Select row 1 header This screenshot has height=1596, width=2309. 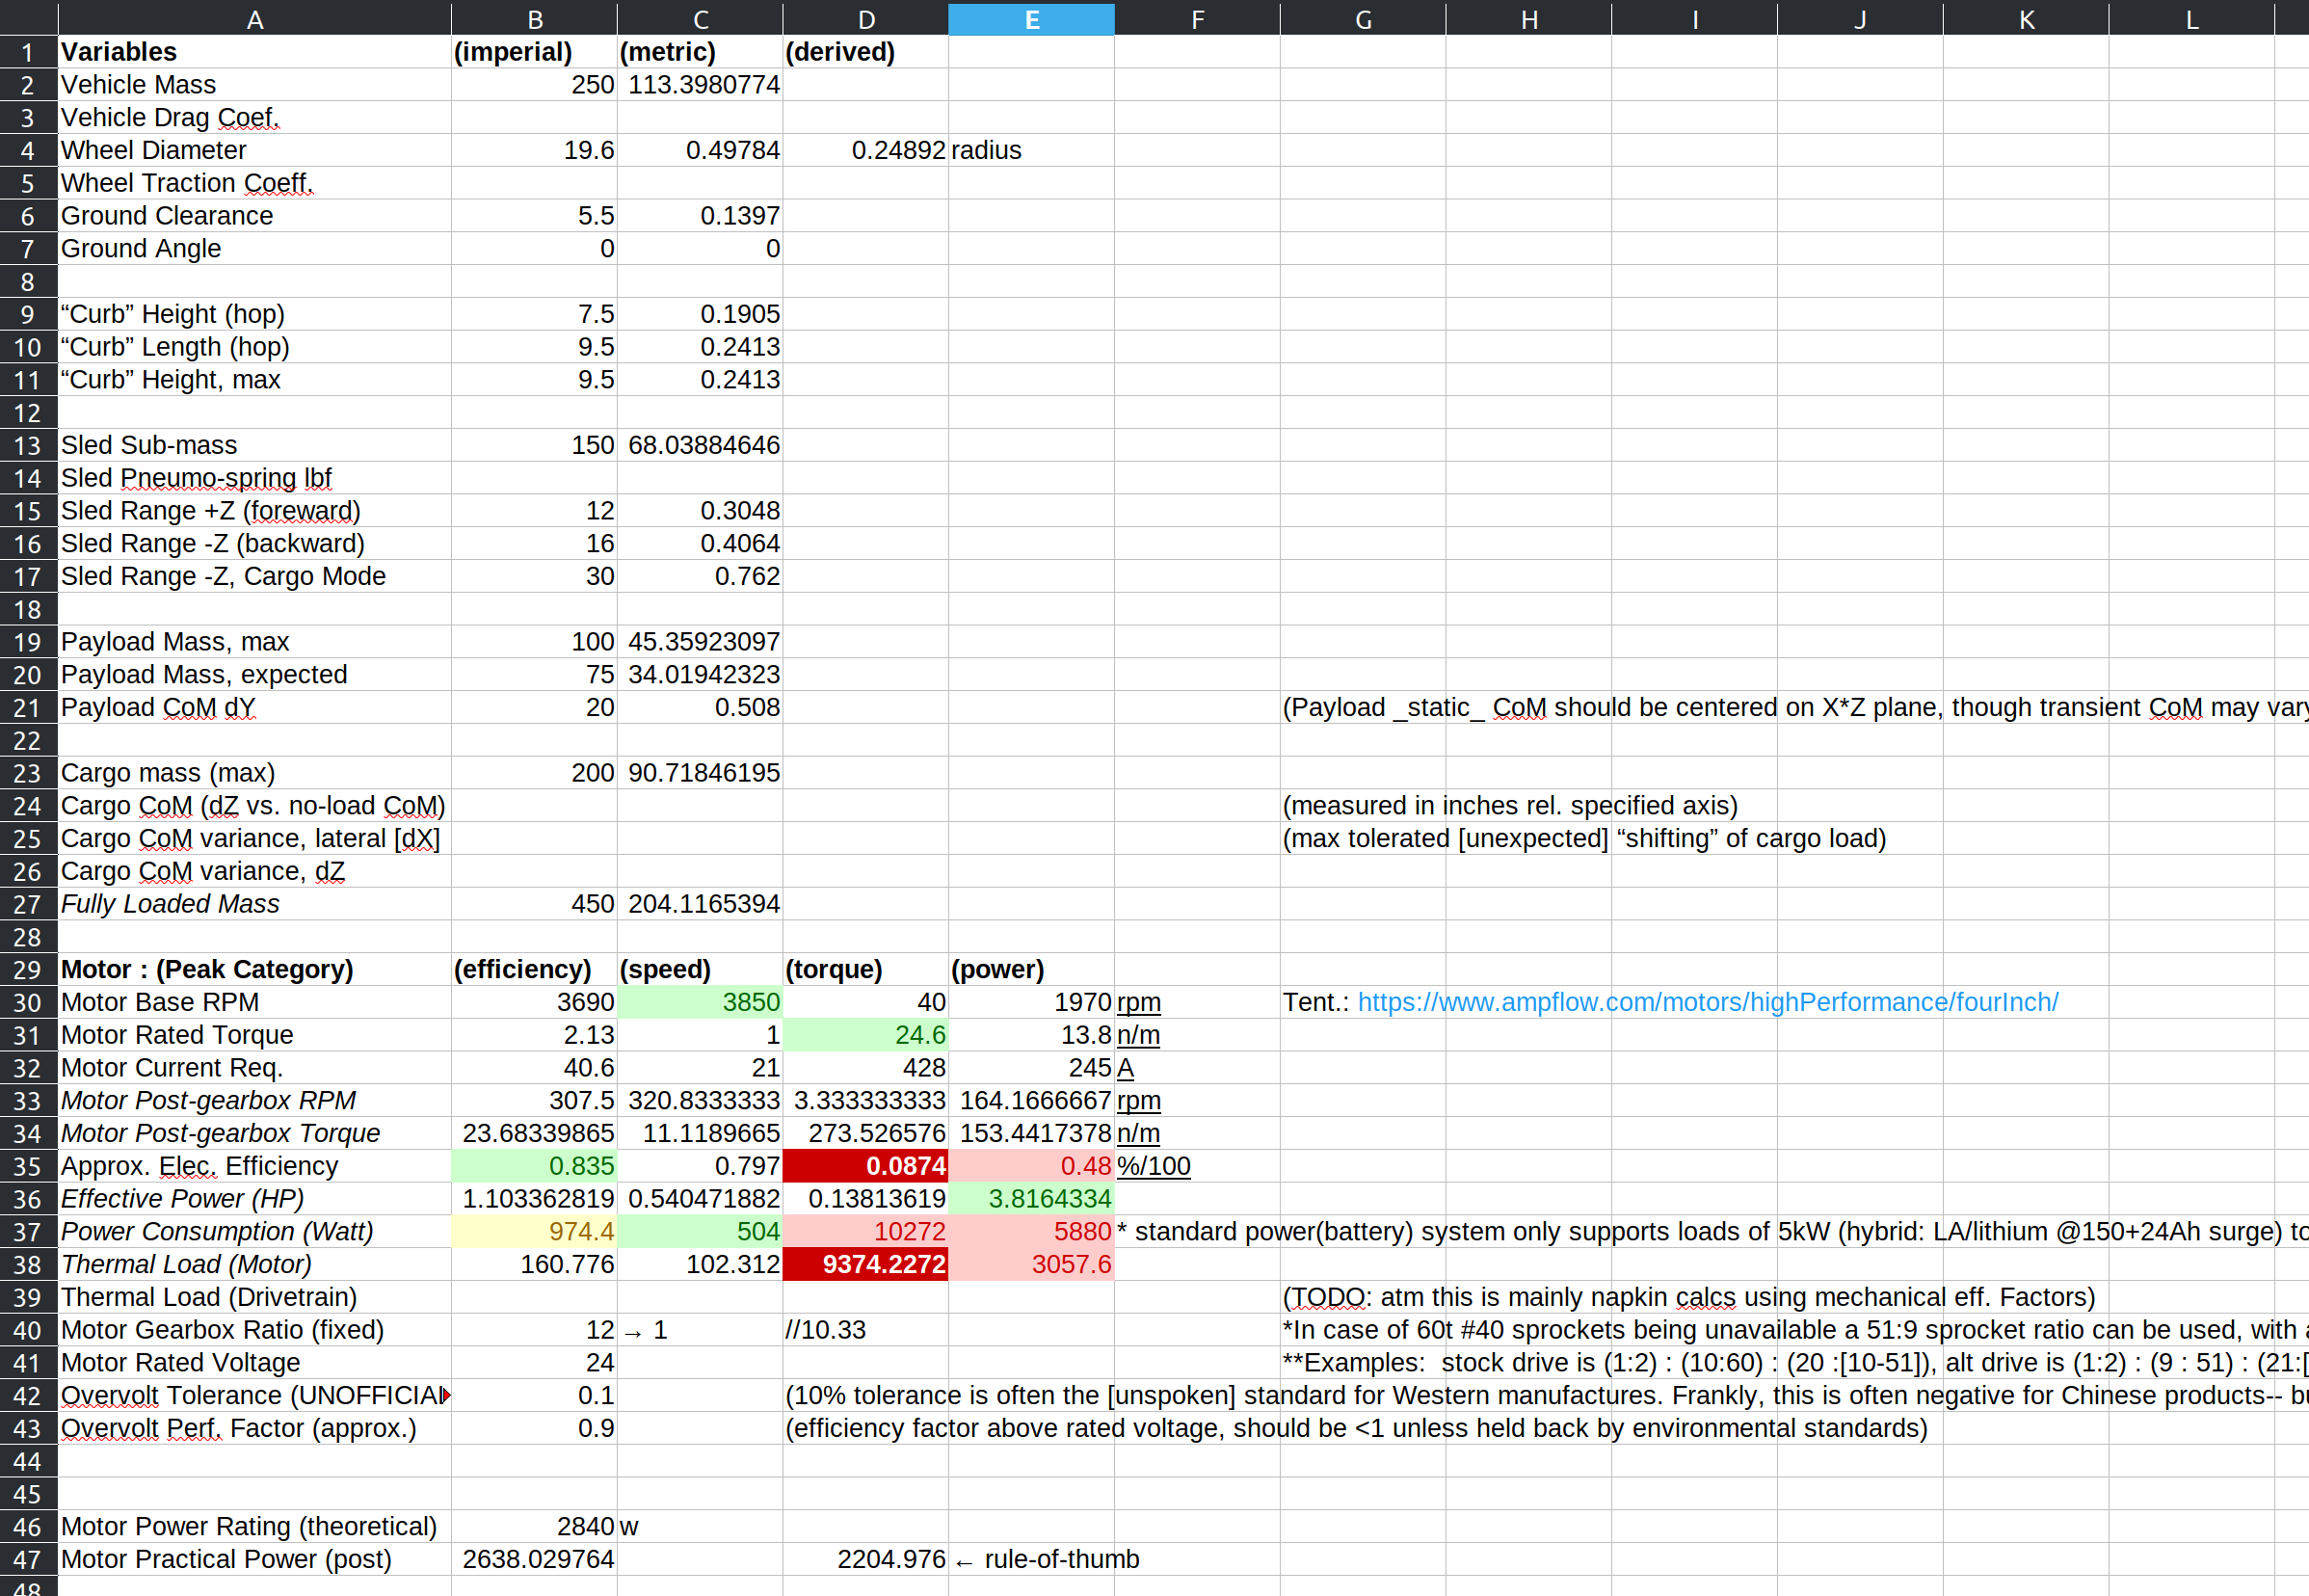[x=28, y=52]
